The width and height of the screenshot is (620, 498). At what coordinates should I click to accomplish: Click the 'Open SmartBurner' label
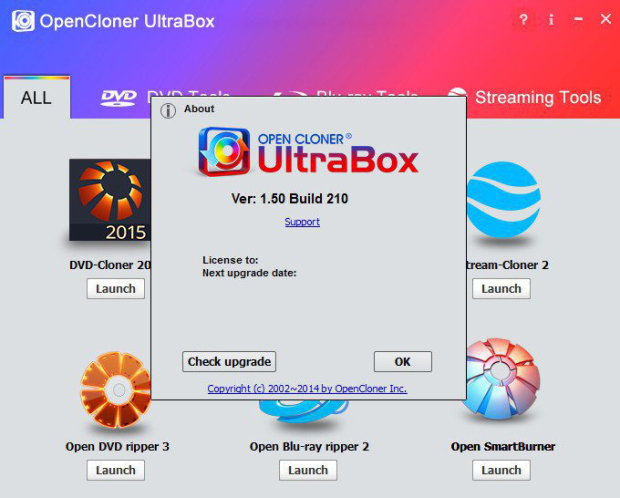tap(503, 447)
